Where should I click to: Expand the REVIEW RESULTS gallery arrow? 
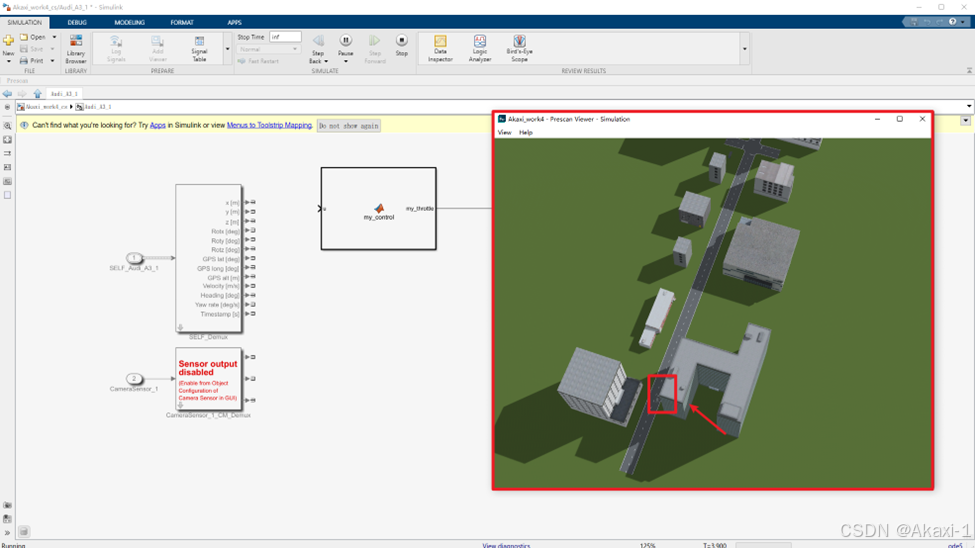pyautogui.click(x=744, y=49)
